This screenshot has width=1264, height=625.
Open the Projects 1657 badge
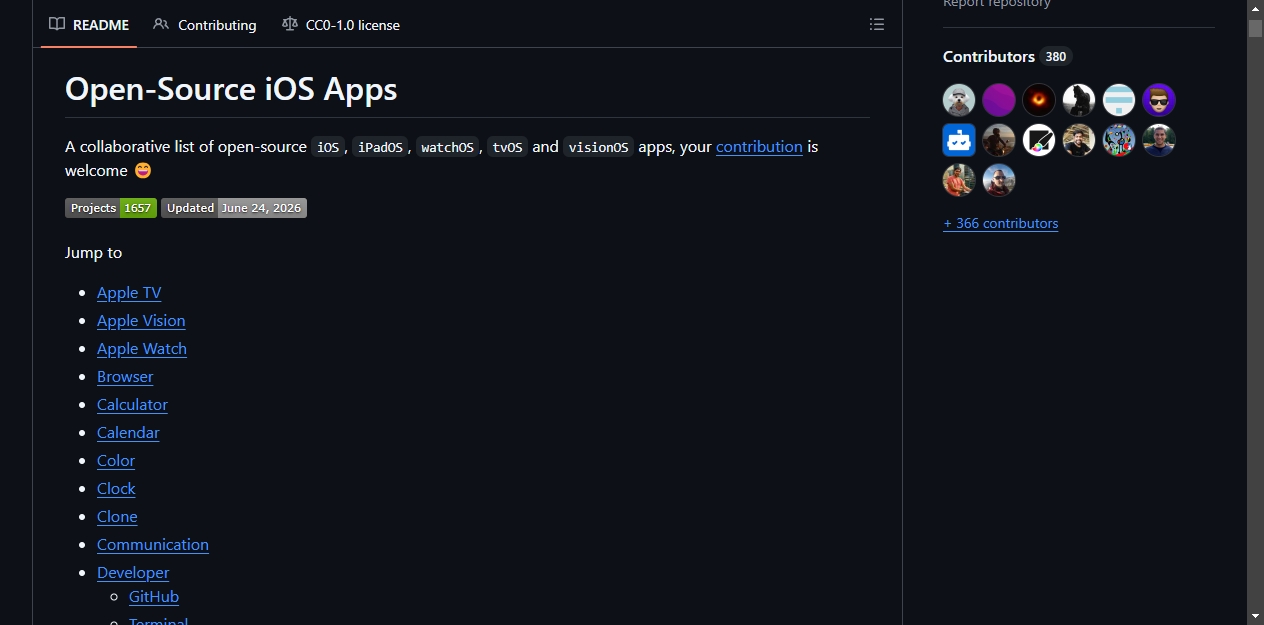pos(111,208)
